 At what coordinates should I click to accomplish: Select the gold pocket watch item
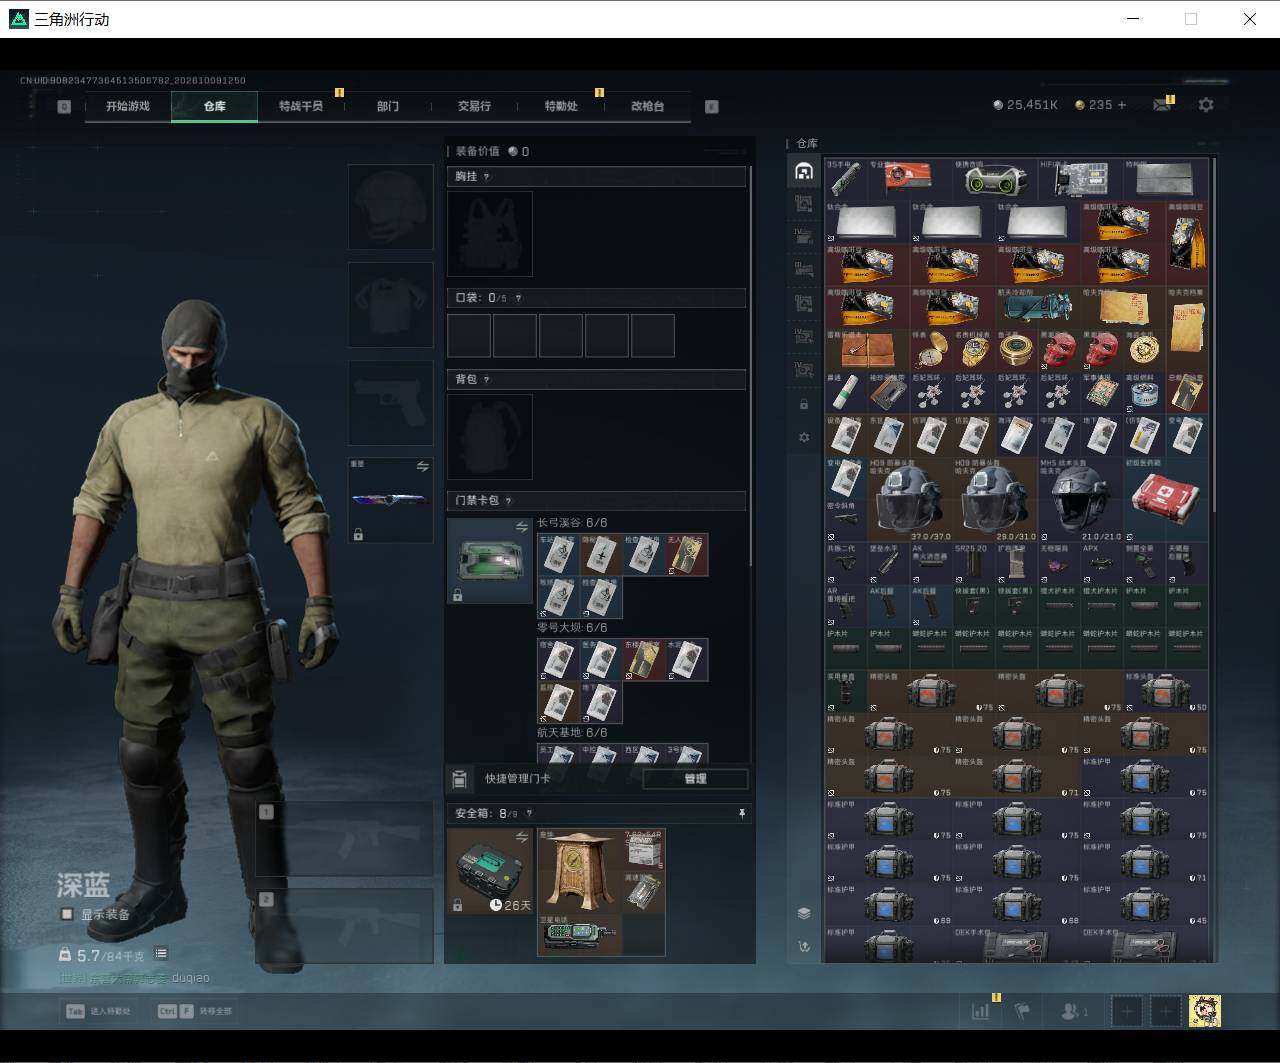coord(930,350)
